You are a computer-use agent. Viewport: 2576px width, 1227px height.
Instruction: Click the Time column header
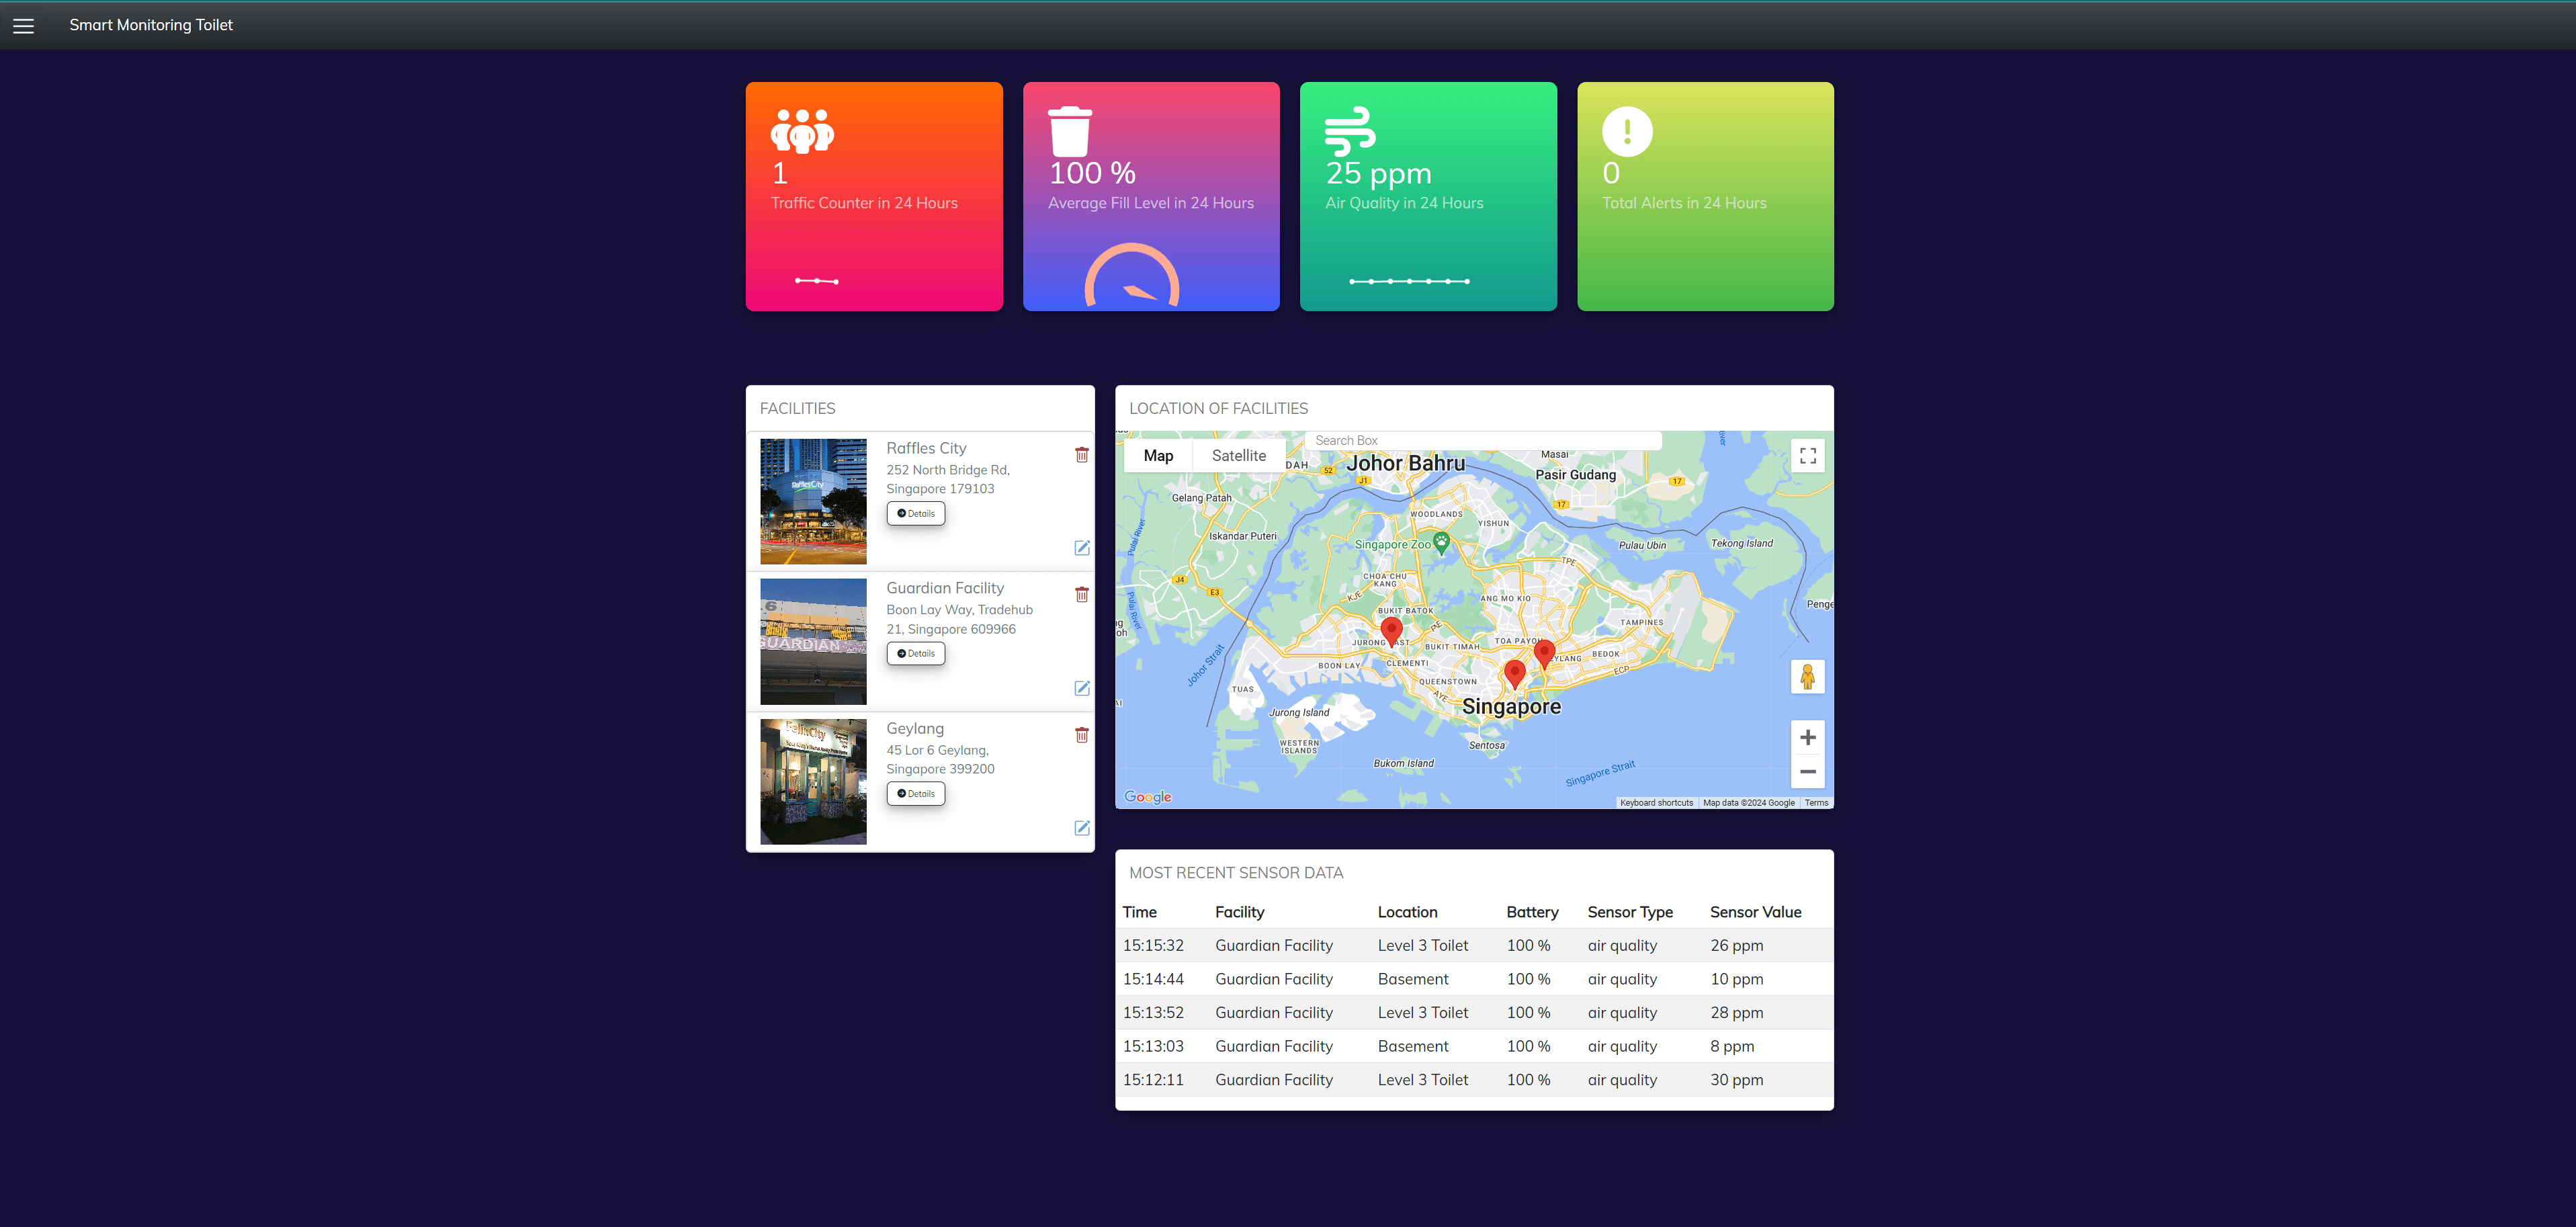(1139, 912)
